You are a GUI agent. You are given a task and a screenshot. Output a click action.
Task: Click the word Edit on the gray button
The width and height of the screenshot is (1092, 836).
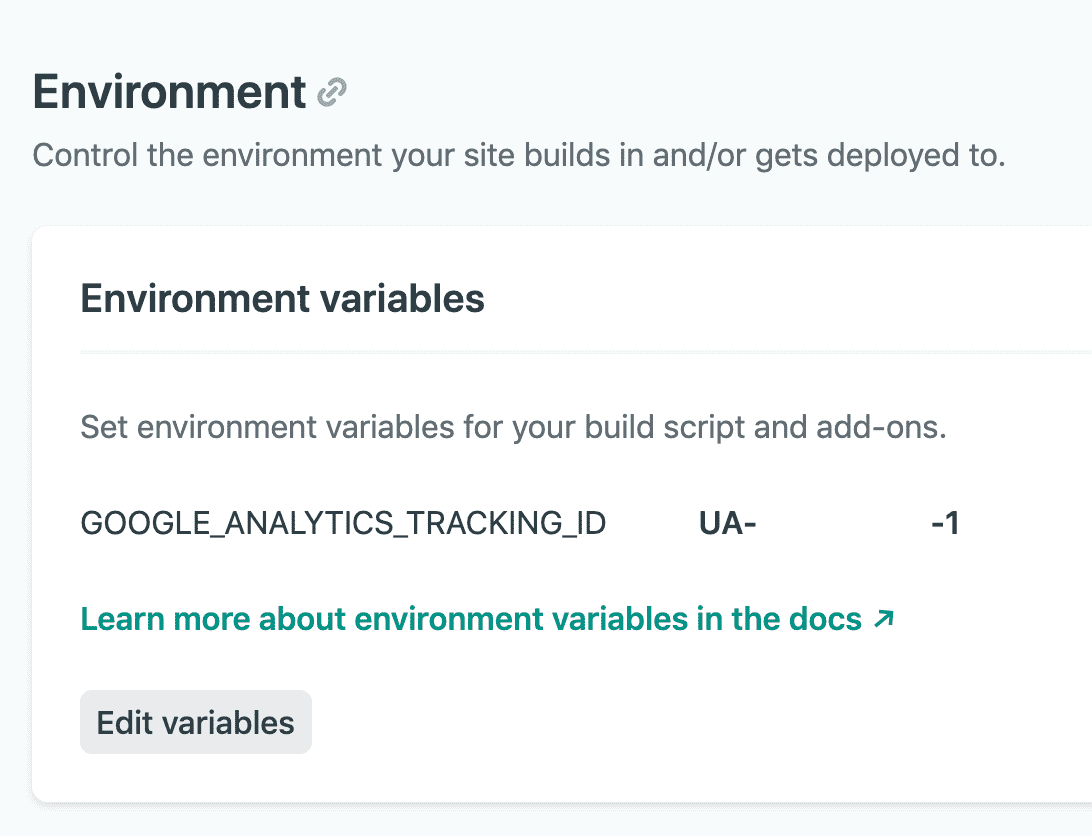point(124,723)
